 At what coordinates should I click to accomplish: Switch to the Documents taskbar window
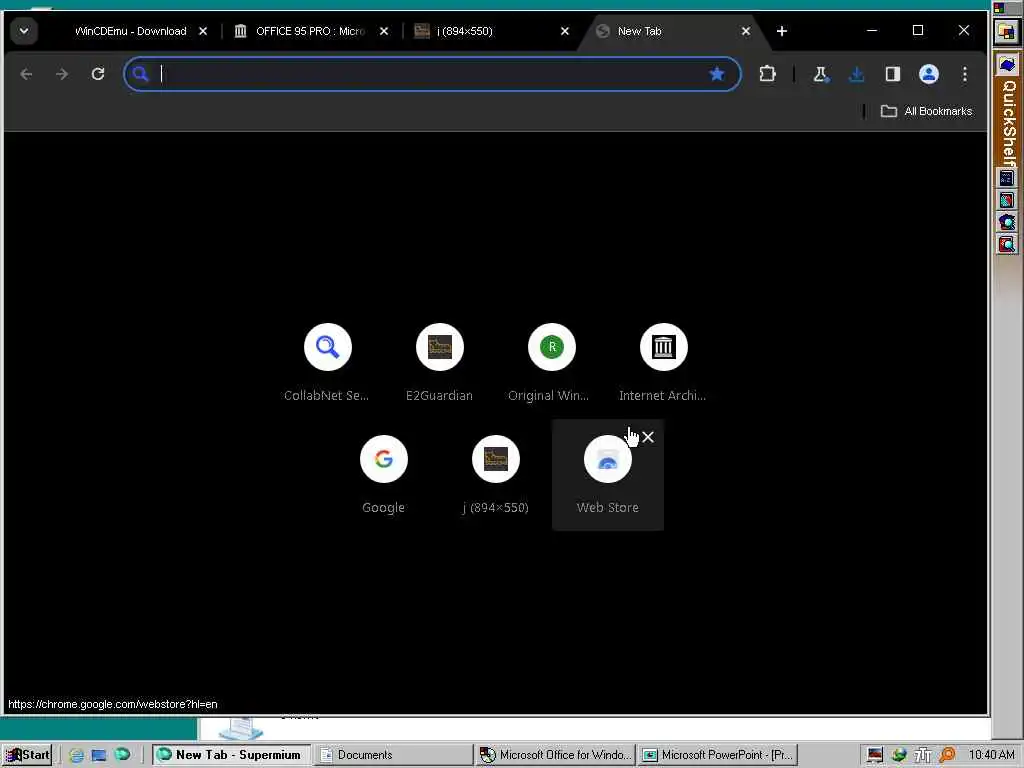pos(394,754)
